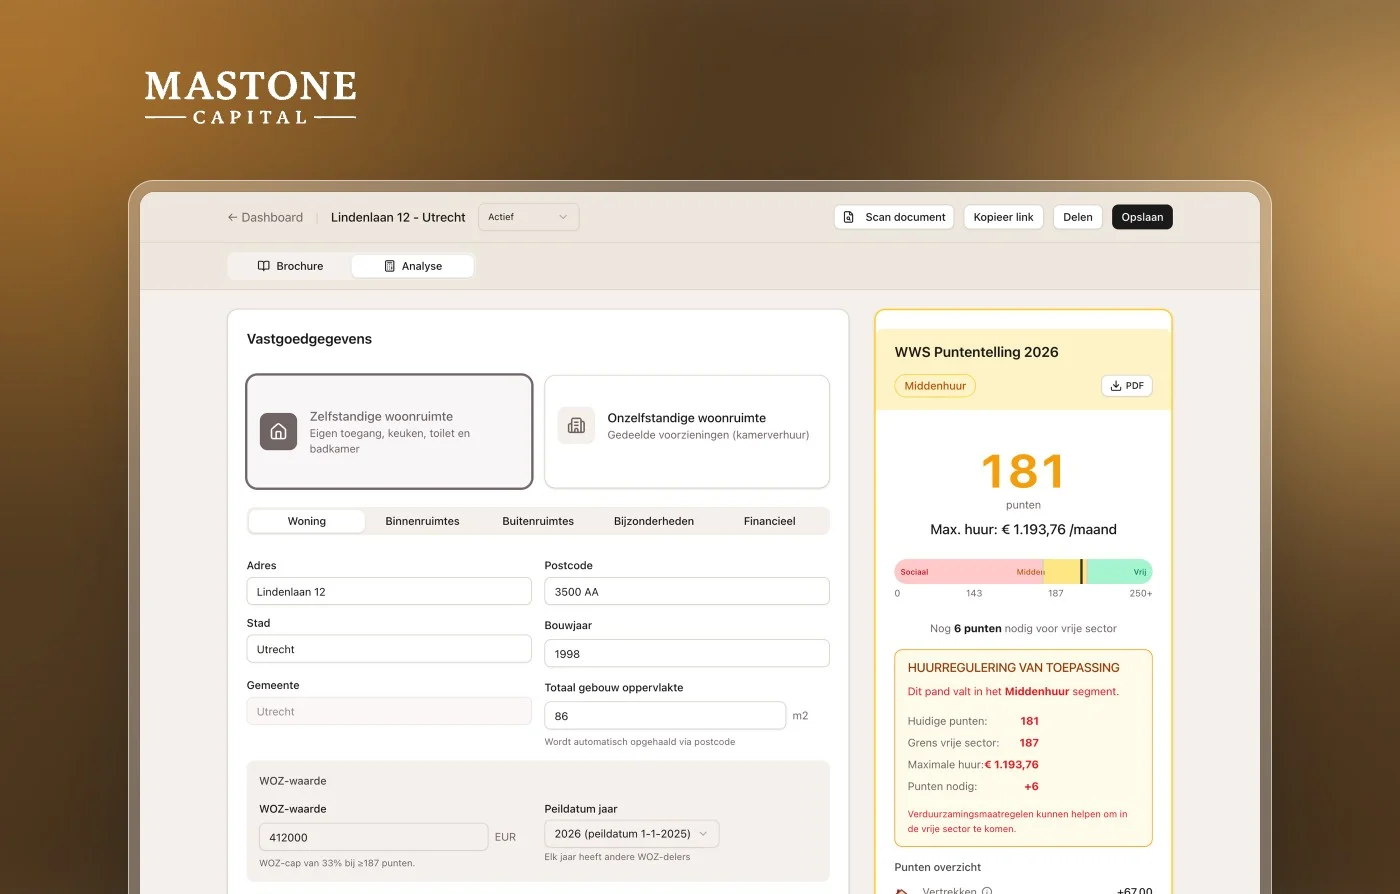Viewport: 1400px width, 894px height.
Task: Download the WWS report via the PDF icon
Action: (1116, 386)
